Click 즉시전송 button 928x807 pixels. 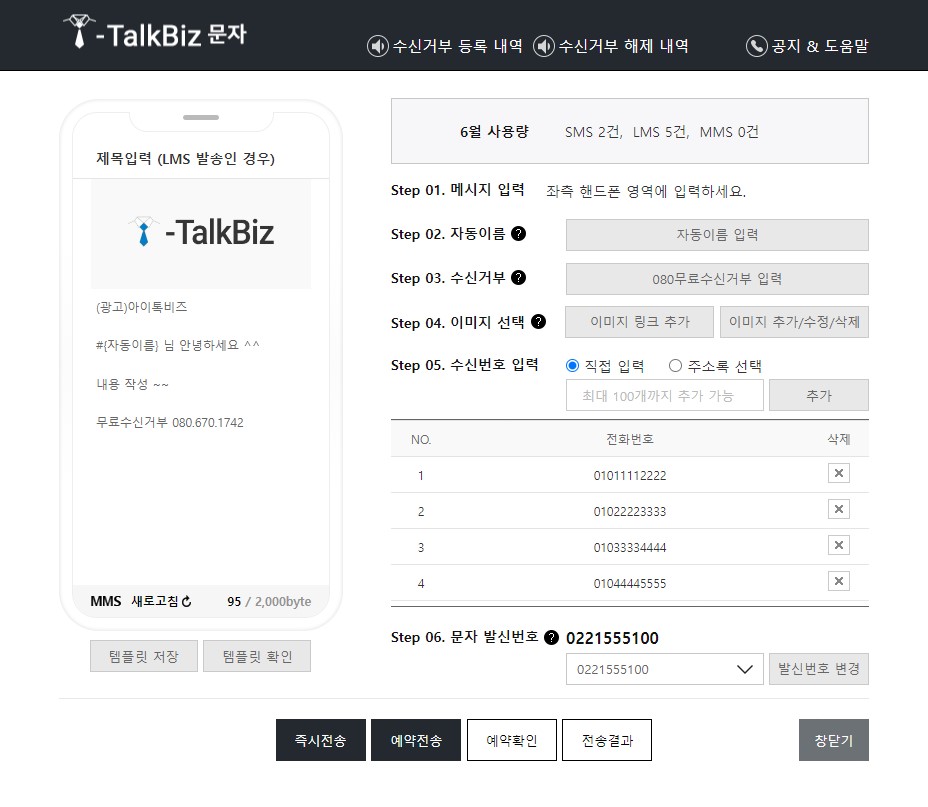click(321, 740)
